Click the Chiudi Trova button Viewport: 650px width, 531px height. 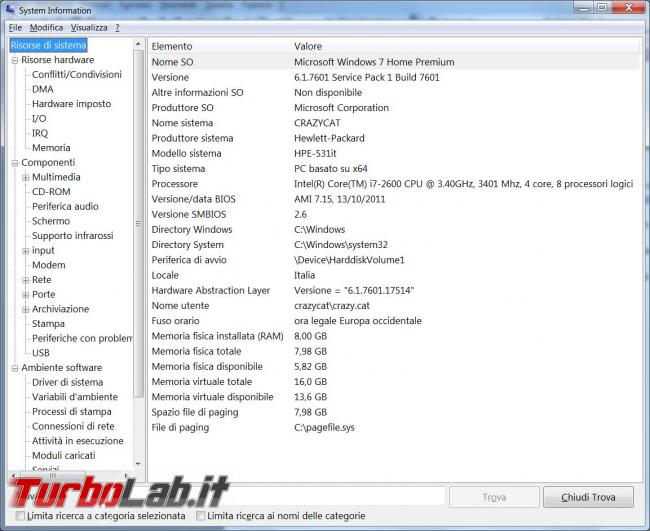coord(588,497)
